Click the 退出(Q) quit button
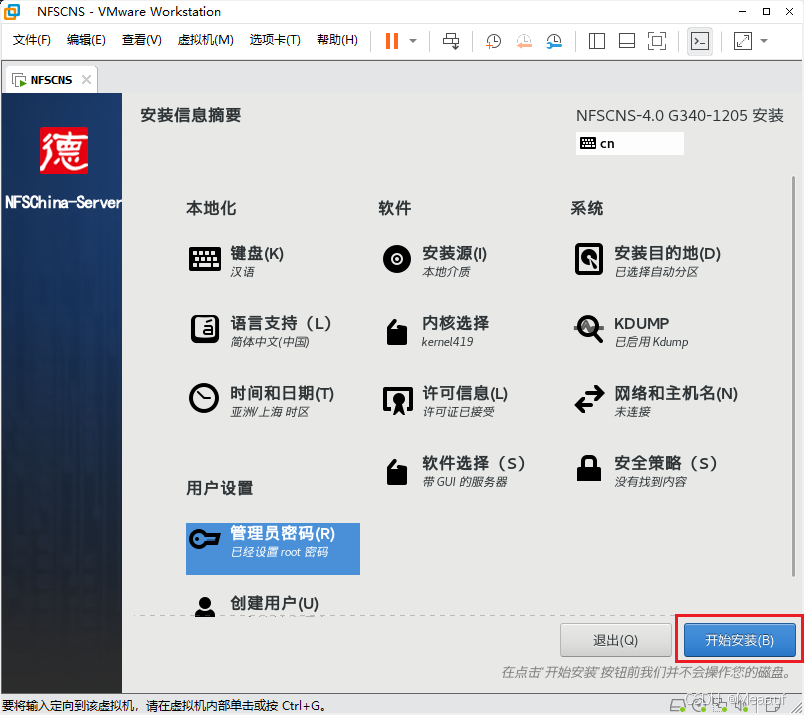The width and height of the screenshot is (804, 715). pos(616,640)
